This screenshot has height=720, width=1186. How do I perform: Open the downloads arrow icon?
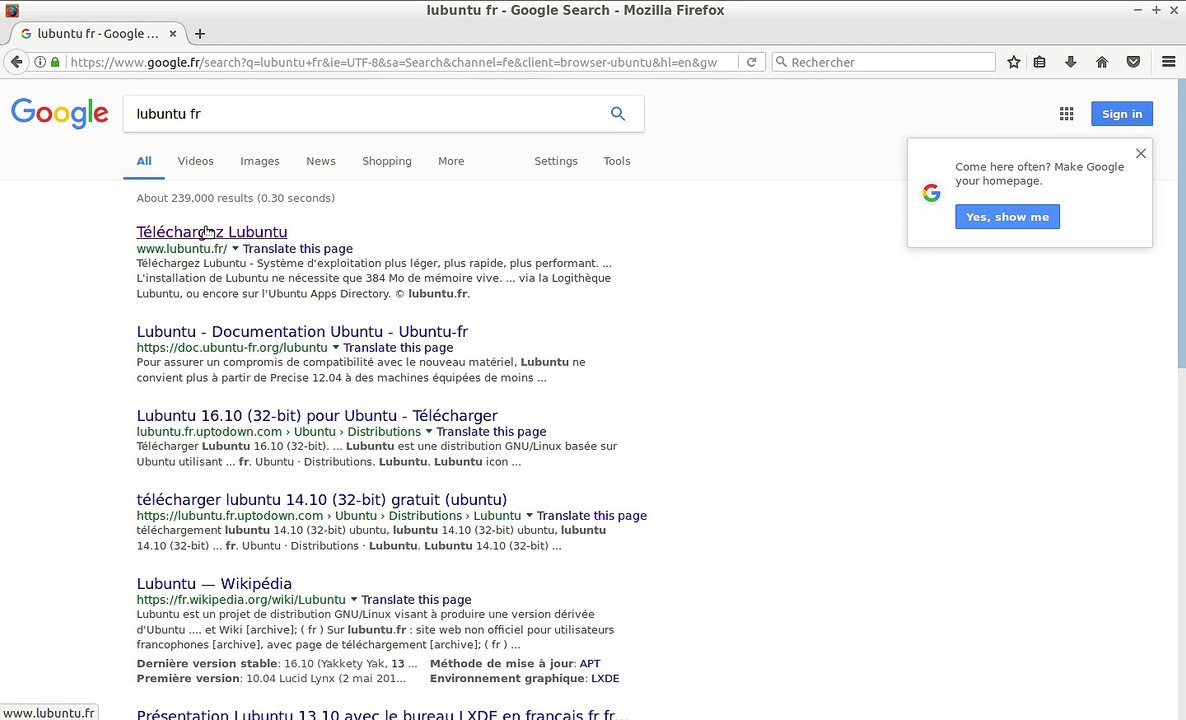coord(1070,62)
